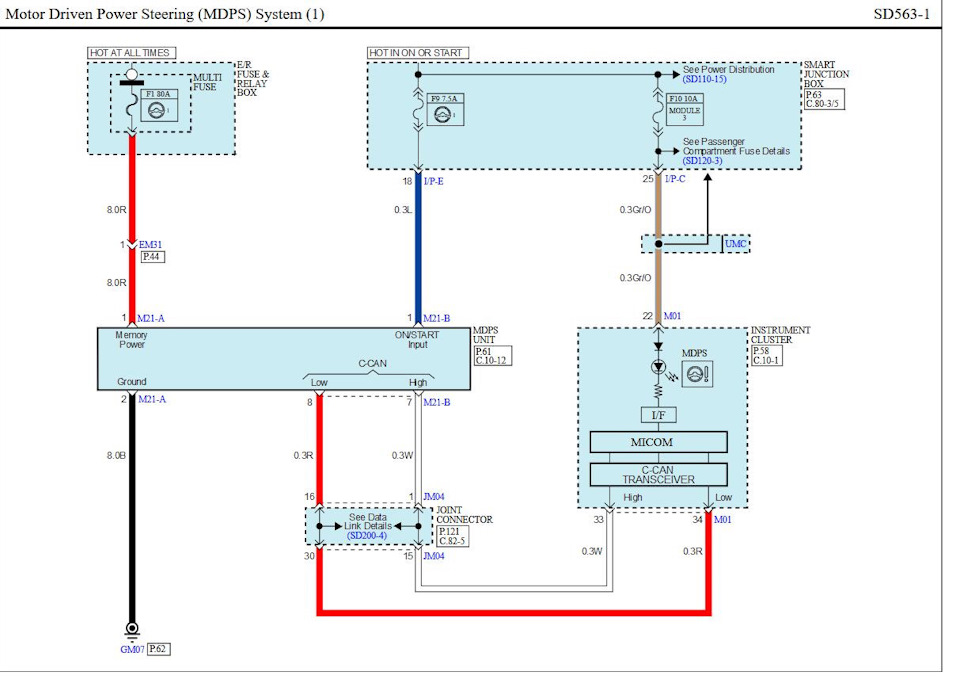Screen dimensions: 960x687
Task: Open the SD110-15 power distribution link
Action: click(x=704, y=80)
